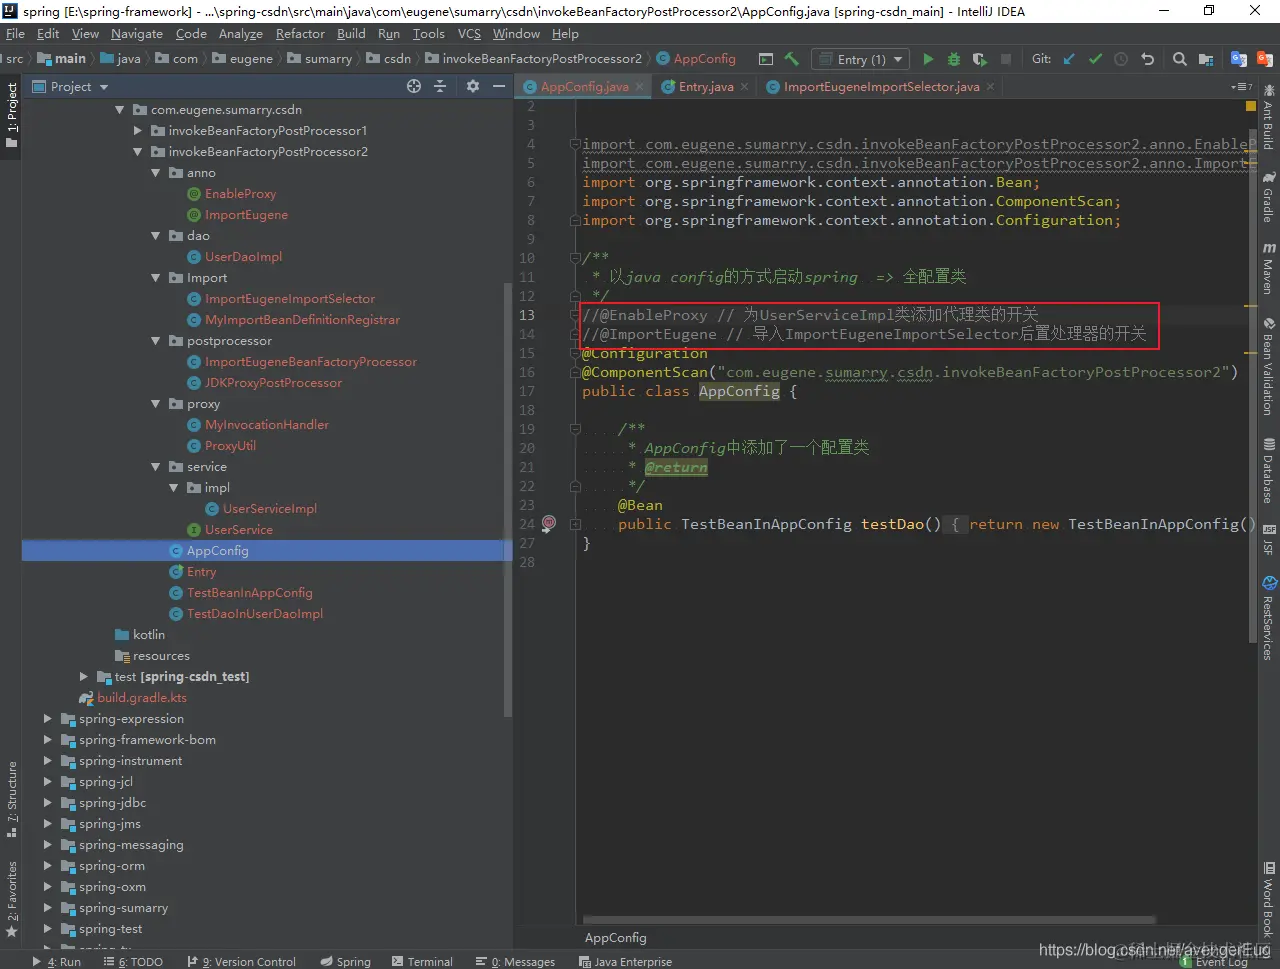Commit changes with the Git checkmark icon
Image resolution: width=1280 pixels, height=969 pixels.
1095,59
